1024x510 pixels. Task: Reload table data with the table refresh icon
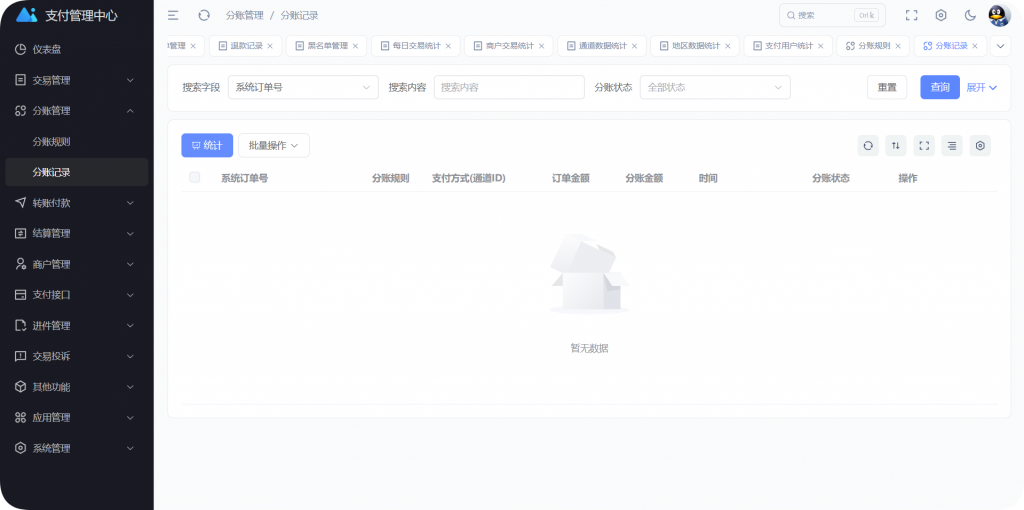[x=868, y=146]
